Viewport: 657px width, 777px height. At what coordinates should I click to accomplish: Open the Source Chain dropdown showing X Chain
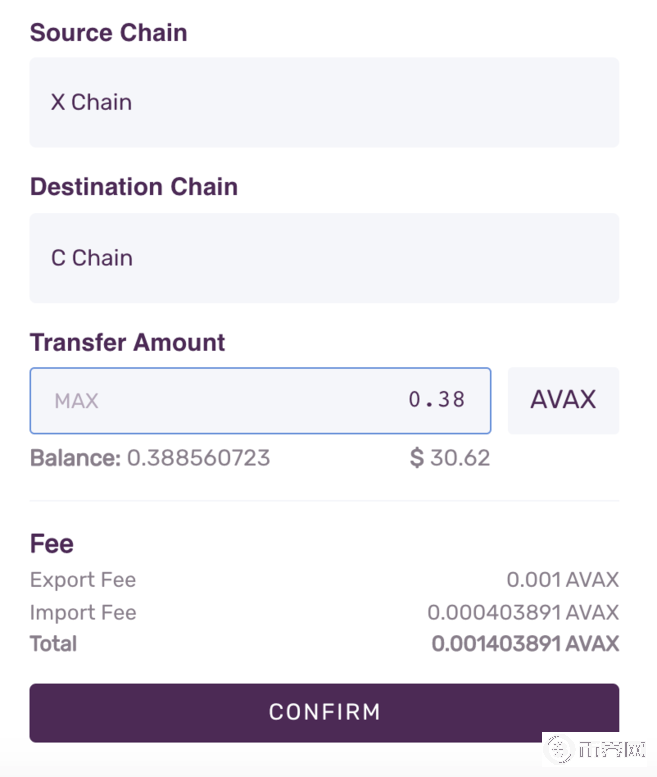coord(324,102)
